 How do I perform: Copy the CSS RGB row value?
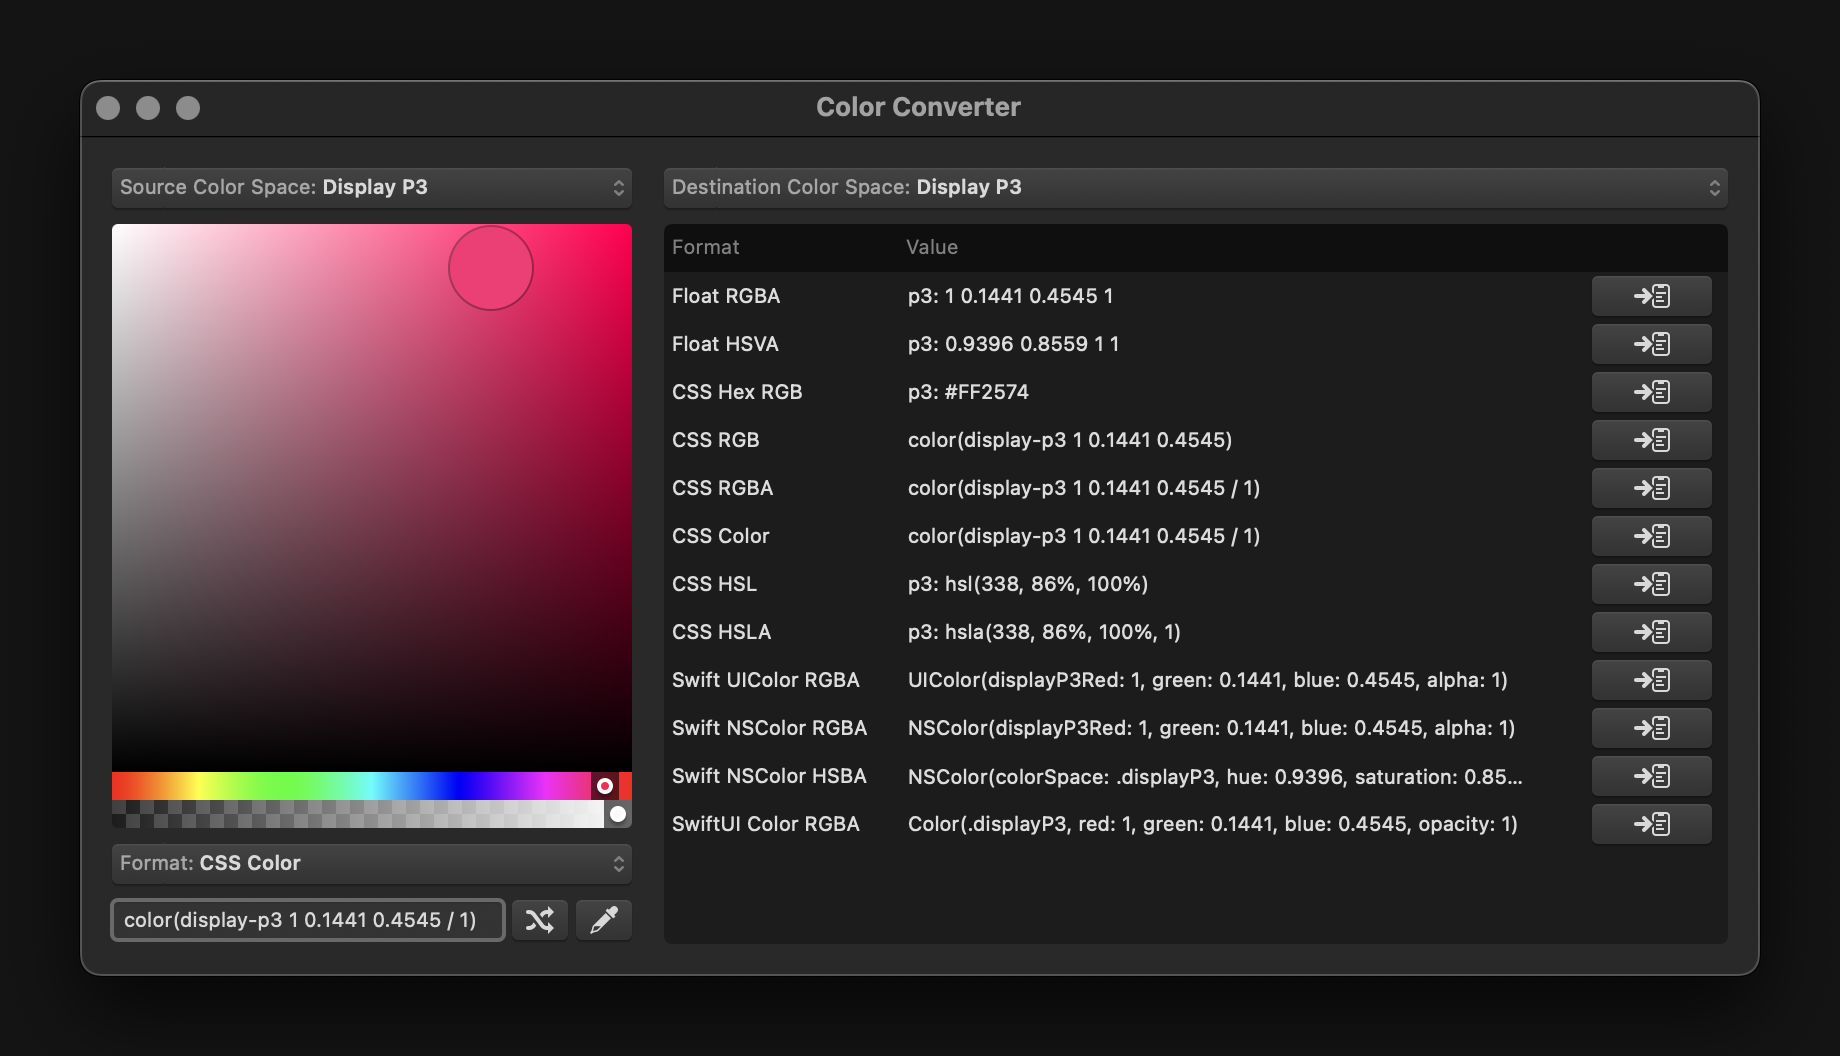point(1651,440)
